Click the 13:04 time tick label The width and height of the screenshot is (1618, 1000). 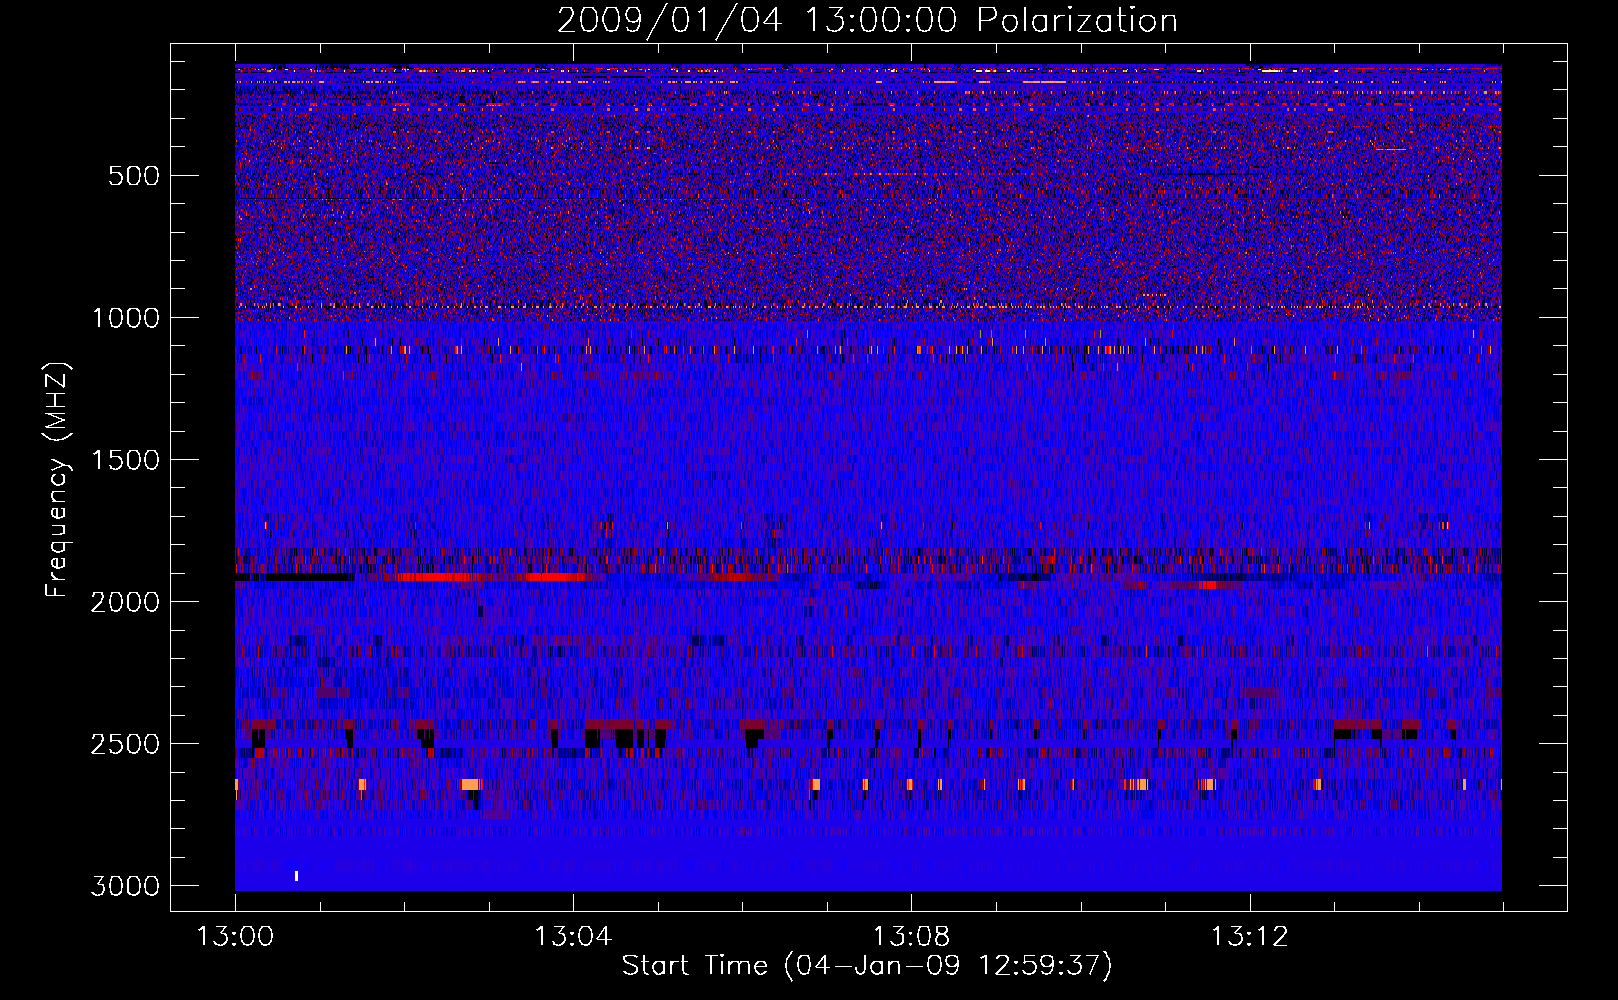(x=573, y=937)
